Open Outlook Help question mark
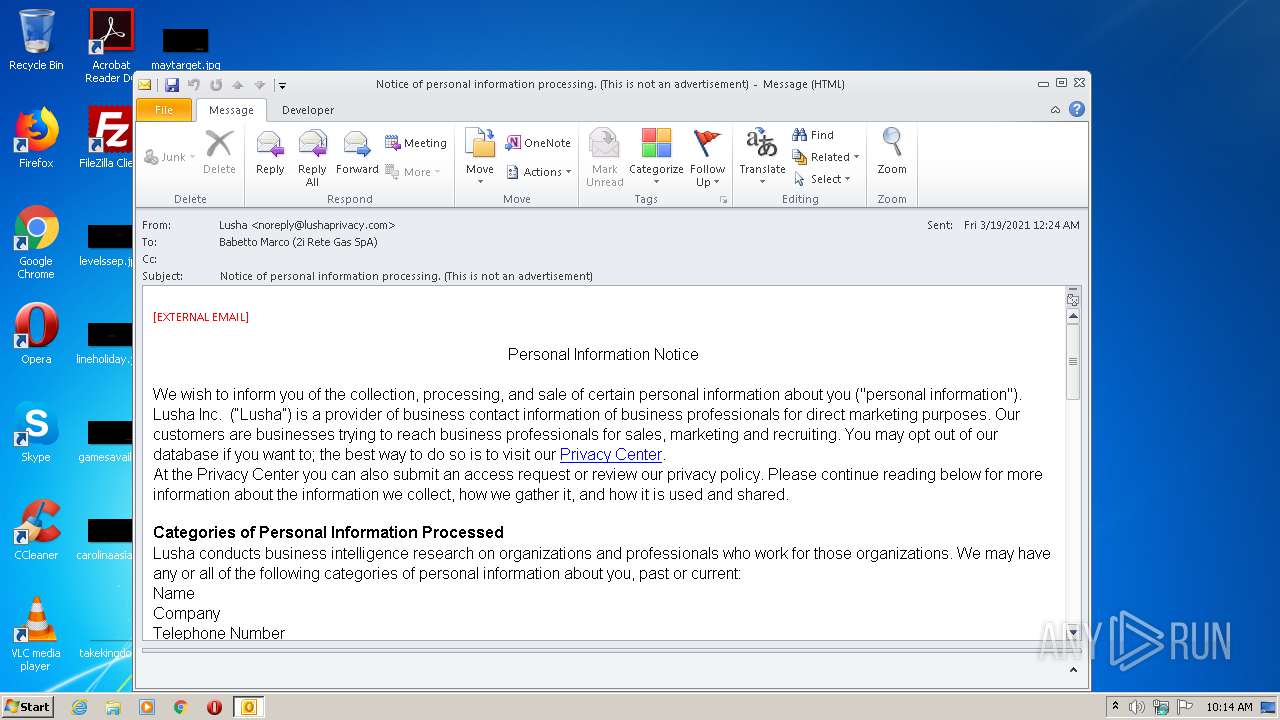This screenshot has height=720, width=1280. coord(1077,109)
